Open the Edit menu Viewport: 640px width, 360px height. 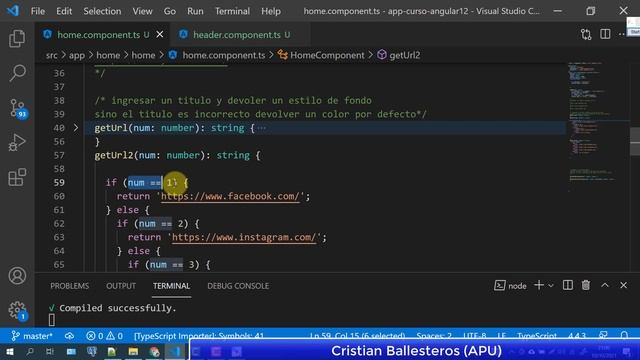tap(64, 11)
